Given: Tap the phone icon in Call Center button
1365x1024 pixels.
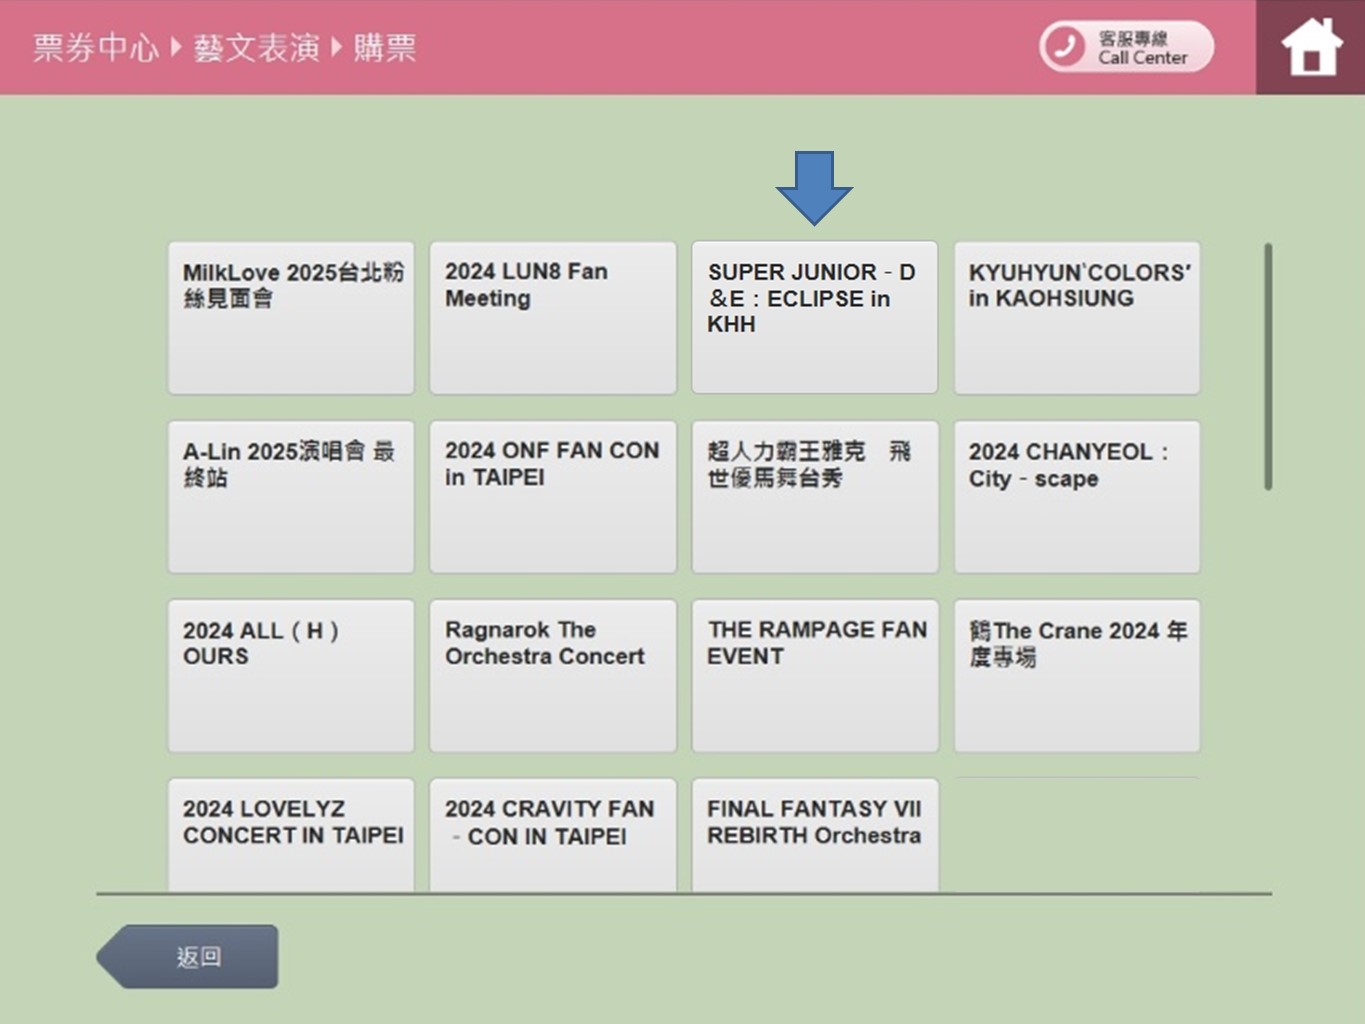Looking at the screenshot, I should [1064, 47].
